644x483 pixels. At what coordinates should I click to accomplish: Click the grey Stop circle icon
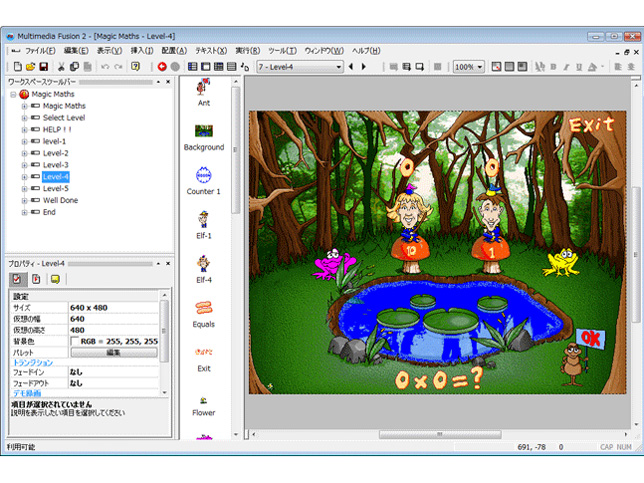(x=175, y=67)
